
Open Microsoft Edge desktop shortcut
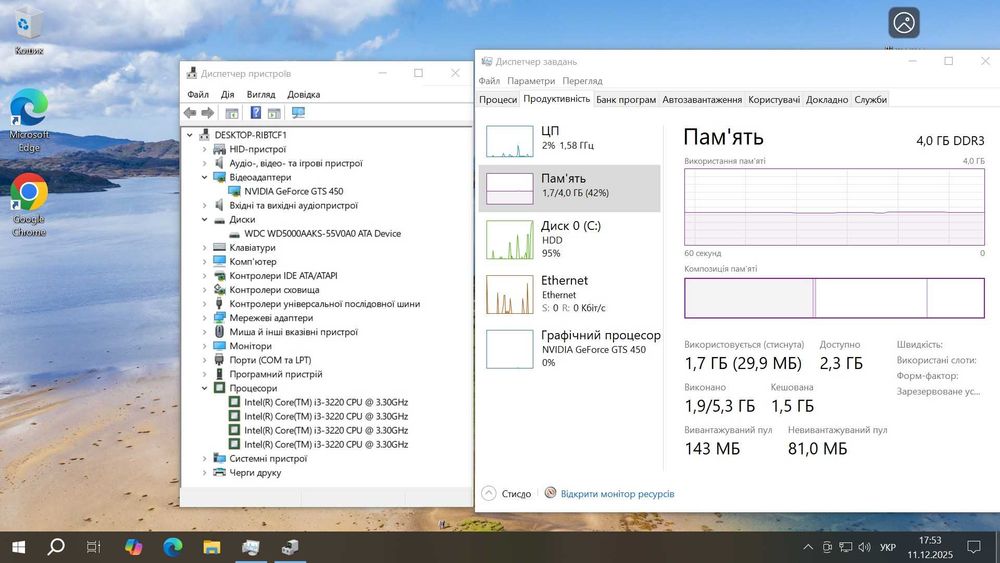[x=29, y=121]
